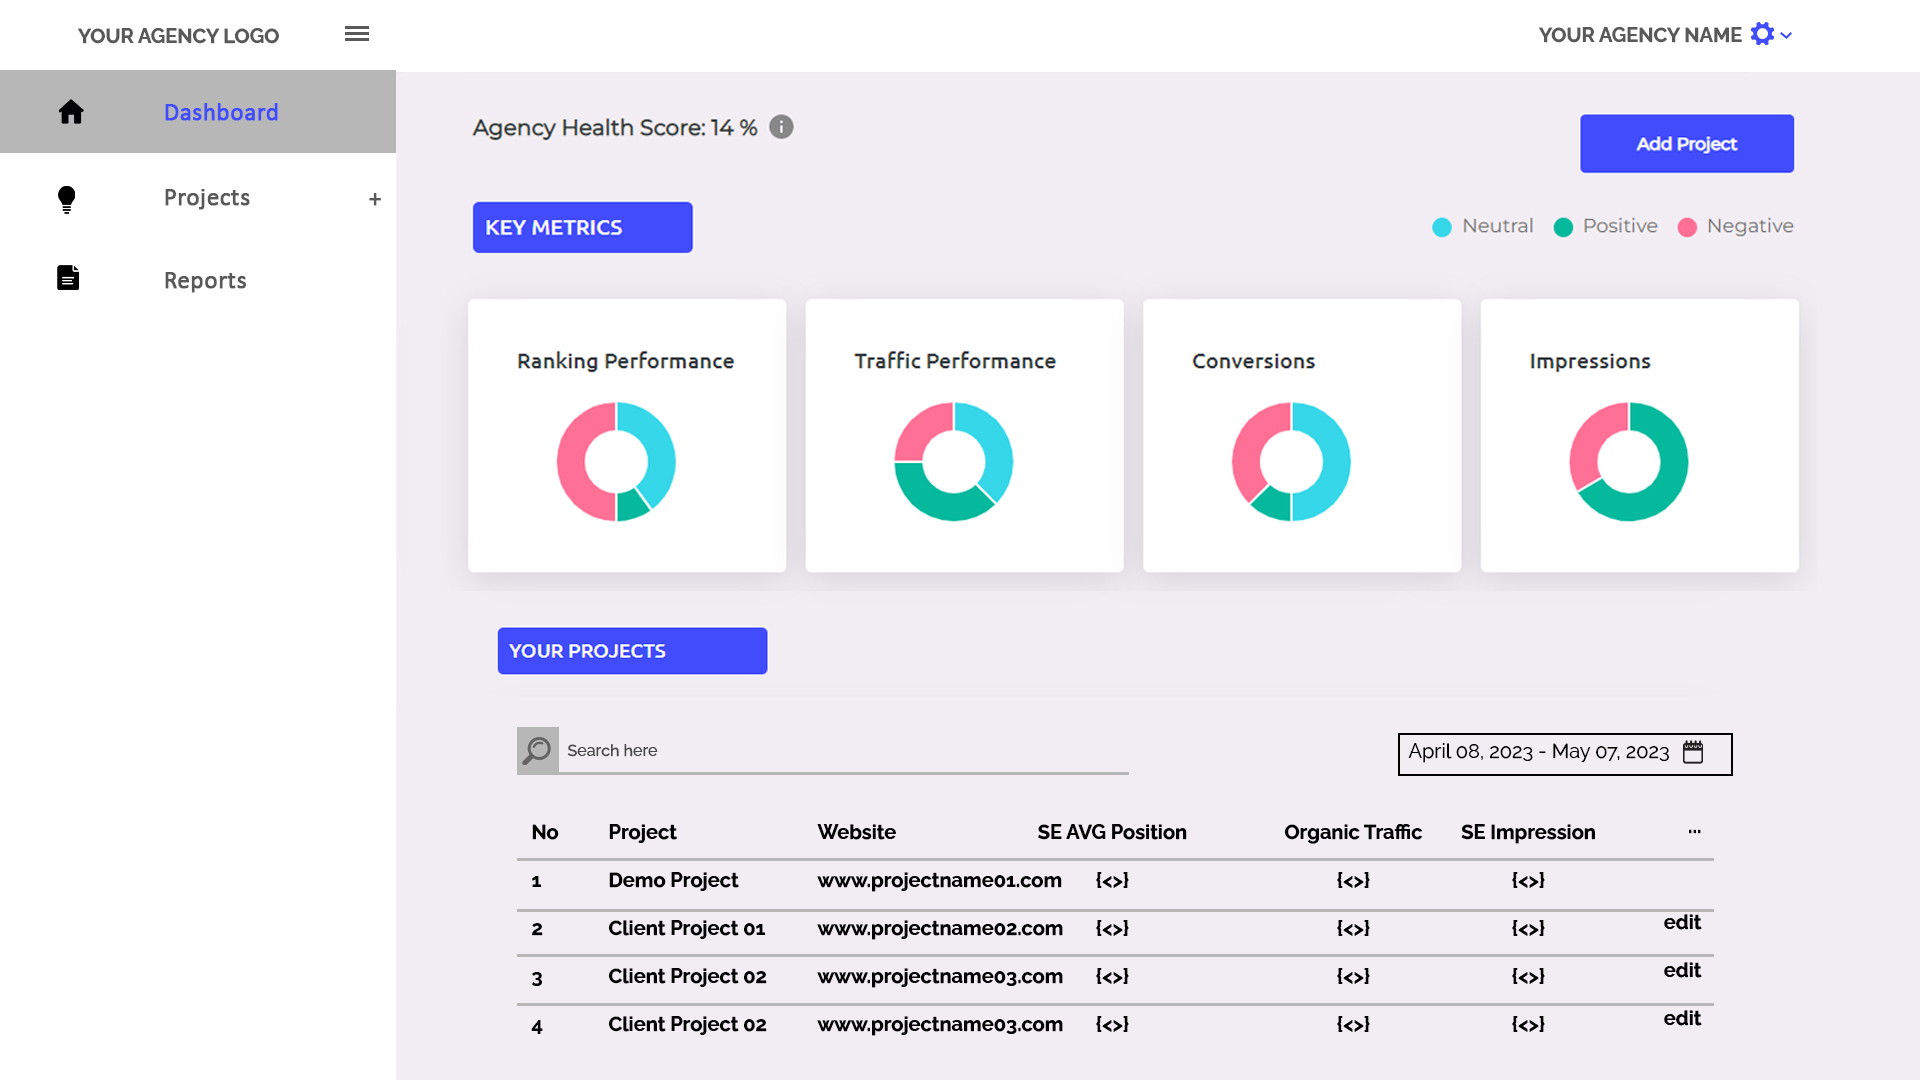Click the agency settings gear icon
The image size is (1920, 1080).
pyautogui.click(x=1762, y=34)
